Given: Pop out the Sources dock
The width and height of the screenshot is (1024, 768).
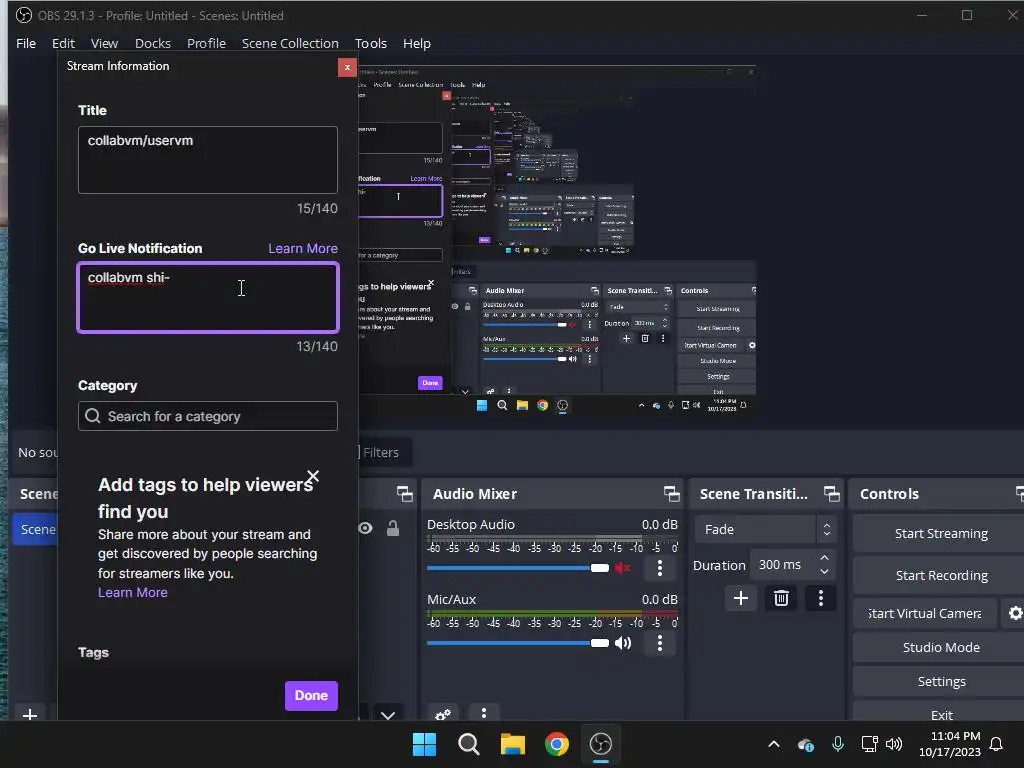Looking at the screenshot, I should tap(405, 494).
